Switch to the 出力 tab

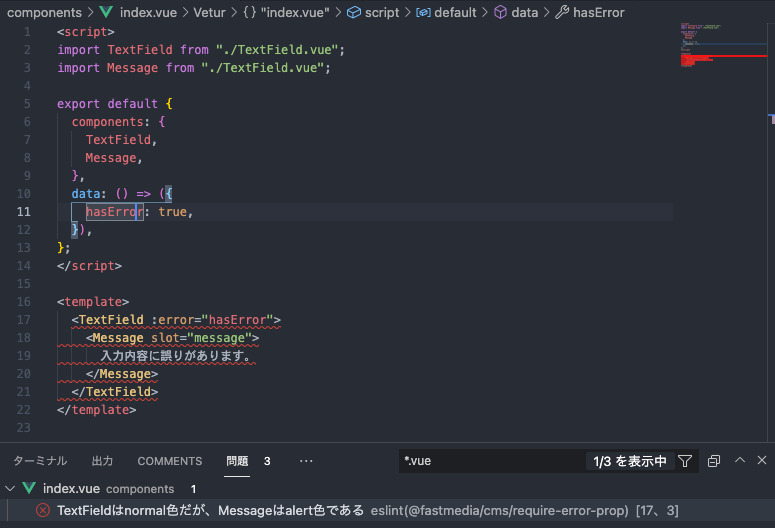point(102,461)
